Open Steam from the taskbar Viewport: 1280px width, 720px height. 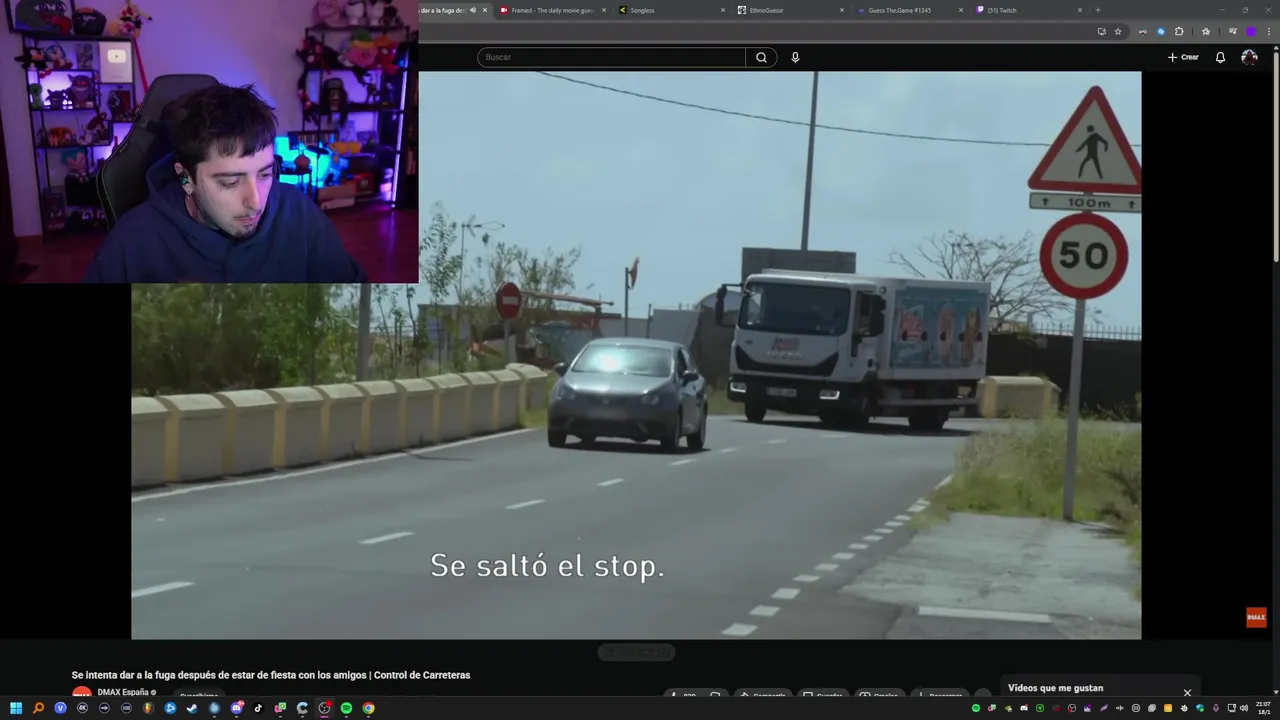(192, 708)
